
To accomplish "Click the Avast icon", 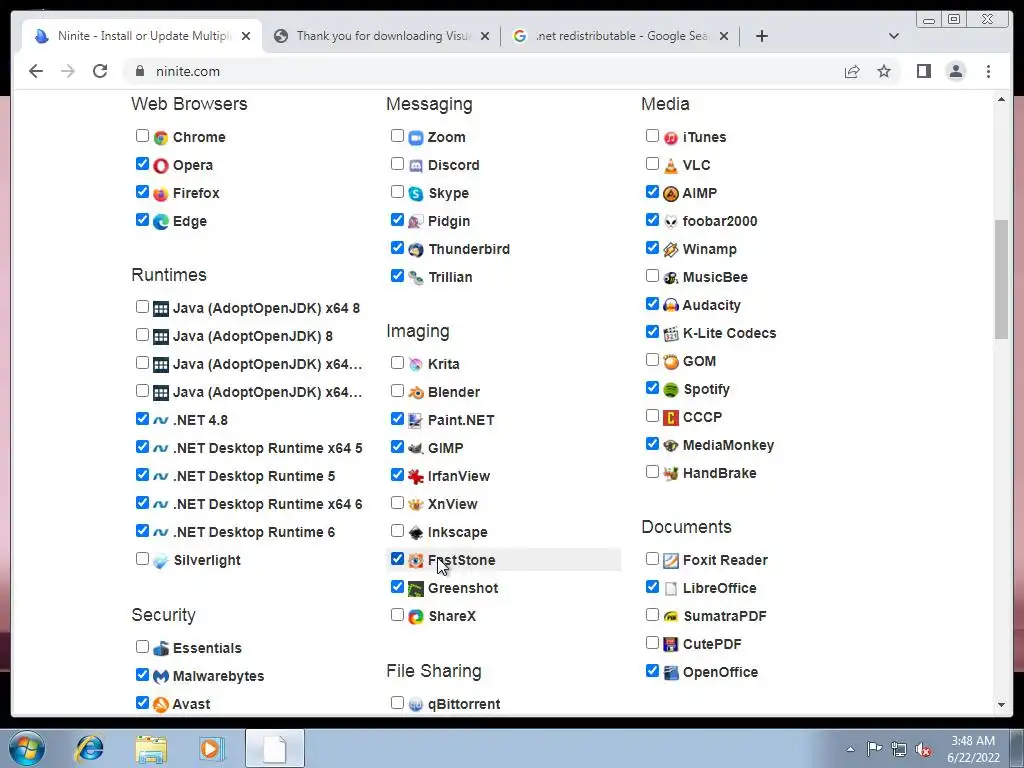I will tap(161, 705).
